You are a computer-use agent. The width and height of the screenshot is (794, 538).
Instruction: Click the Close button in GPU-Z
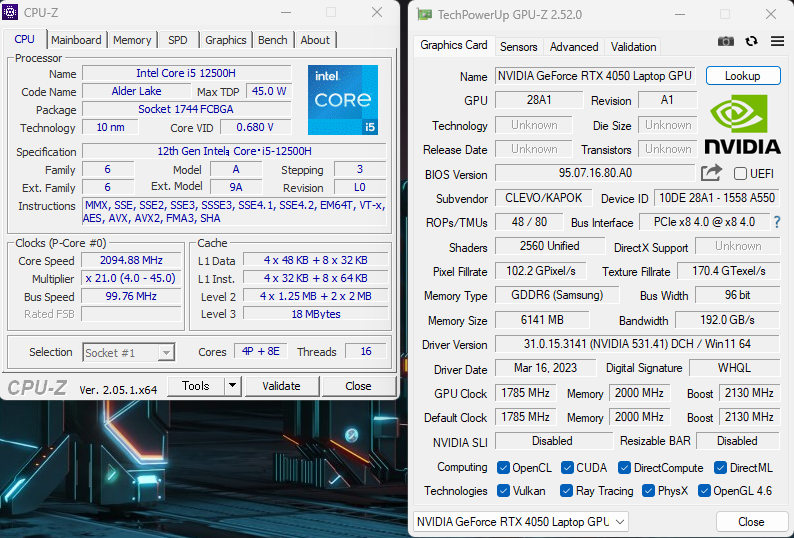tap(751, 521)
